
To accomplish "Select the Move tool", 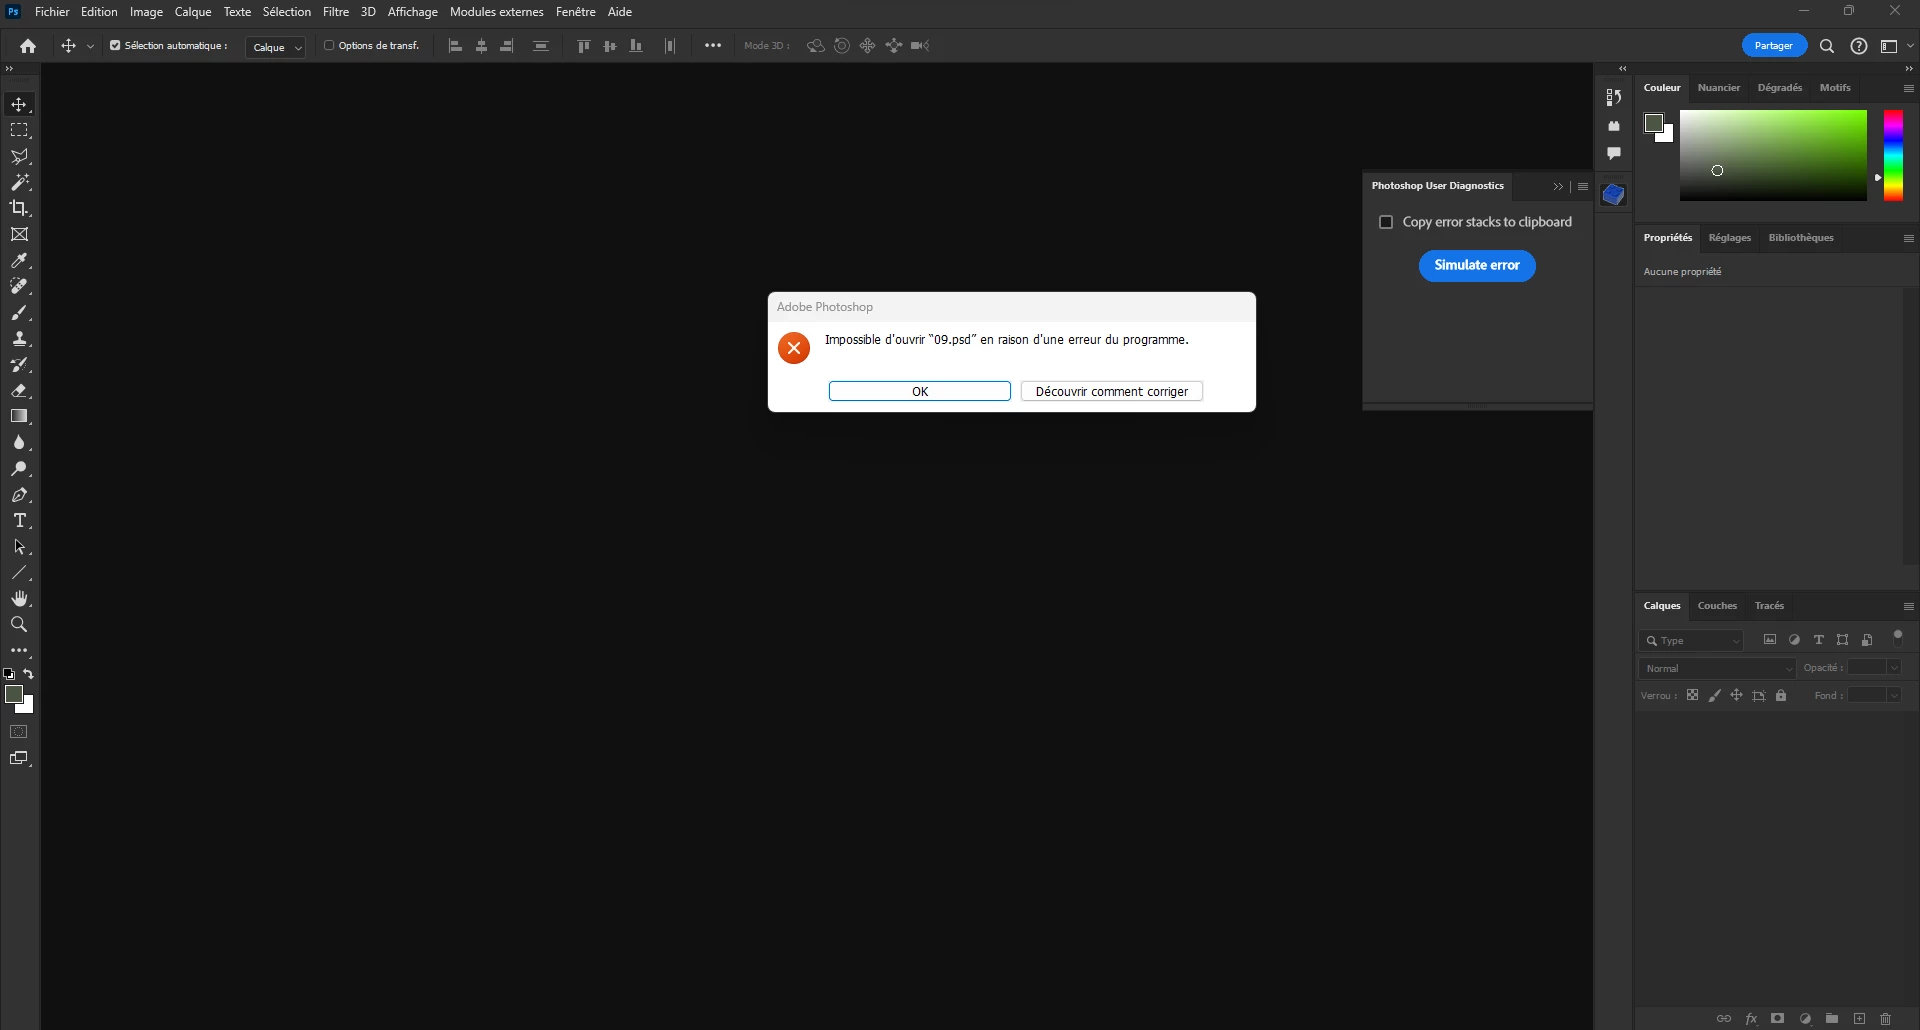I will [19, 105].
